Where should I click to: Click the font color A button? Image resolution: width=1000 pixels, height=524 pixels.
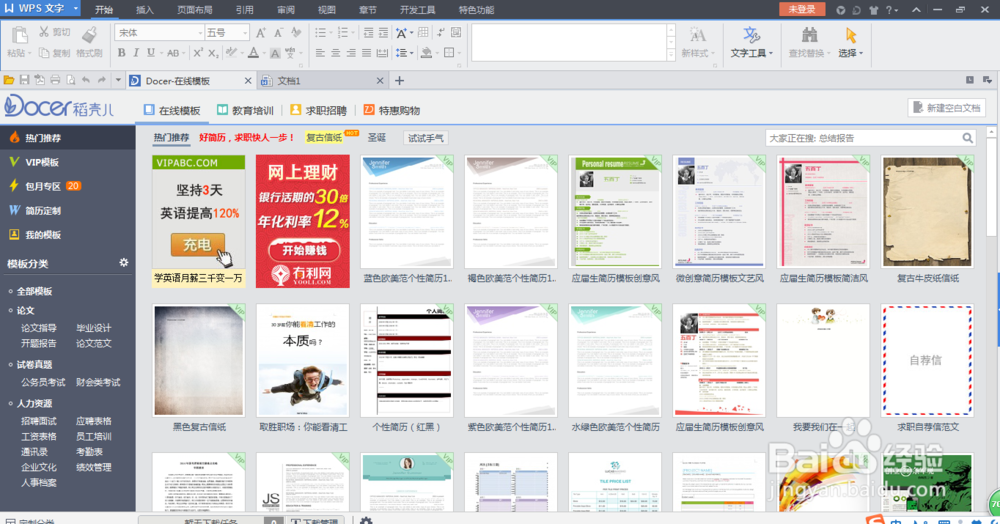pyautogui.click(x=253, y=54)
